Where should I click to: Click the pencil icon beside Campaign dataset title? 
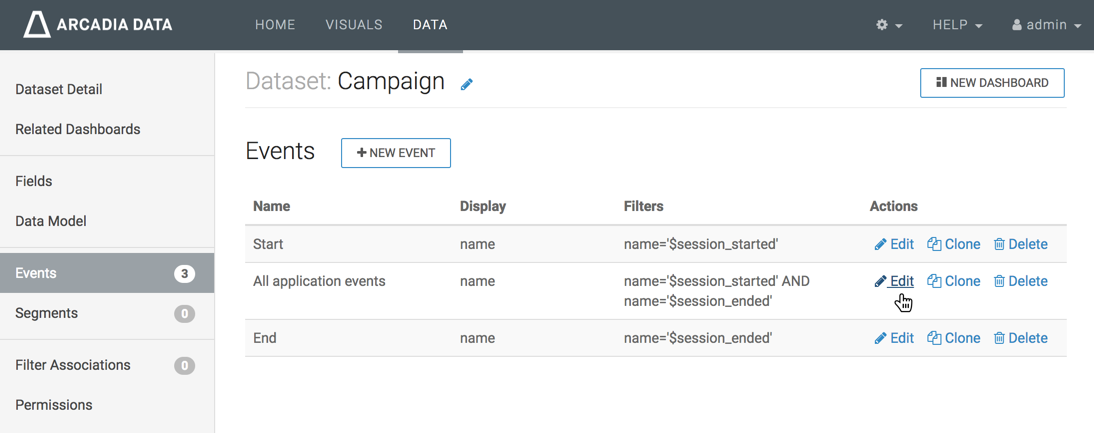467,85
